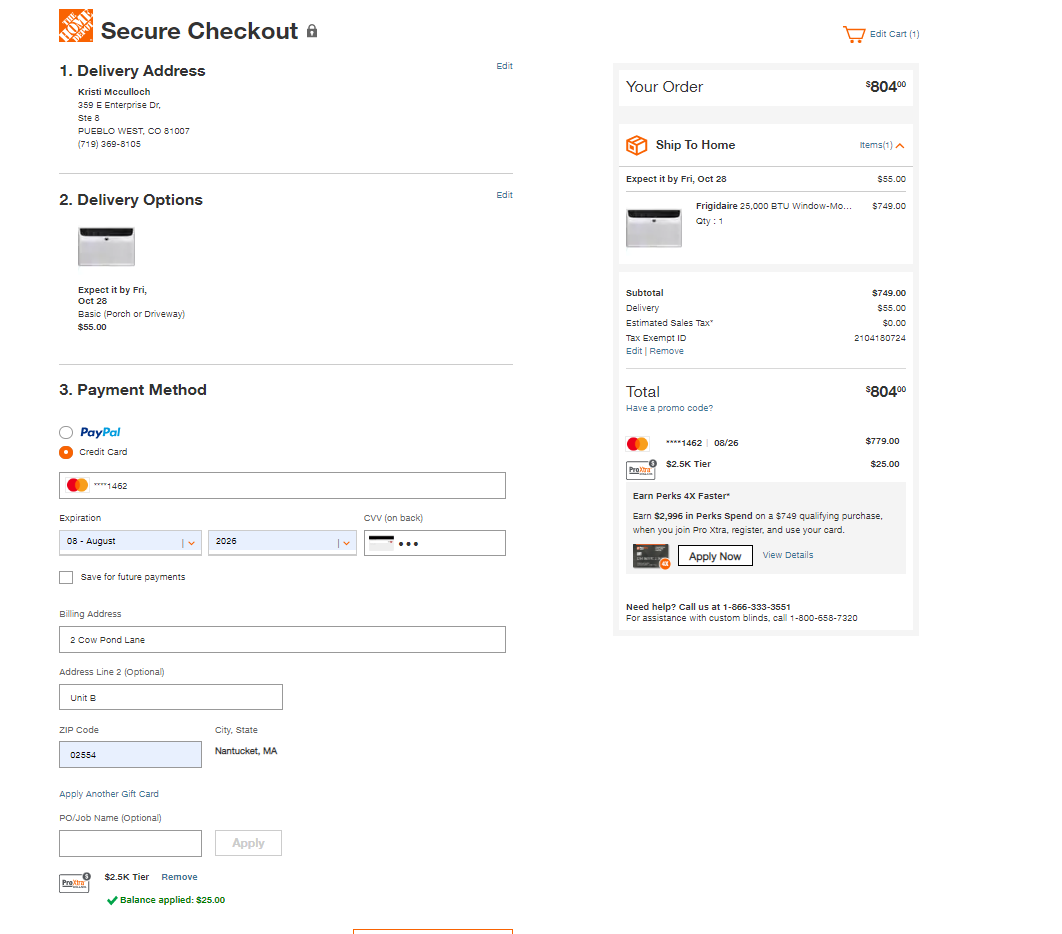The image size is (1062, 934).
Task: Click the PO/Job Name field
Action: tap(130, 843)
